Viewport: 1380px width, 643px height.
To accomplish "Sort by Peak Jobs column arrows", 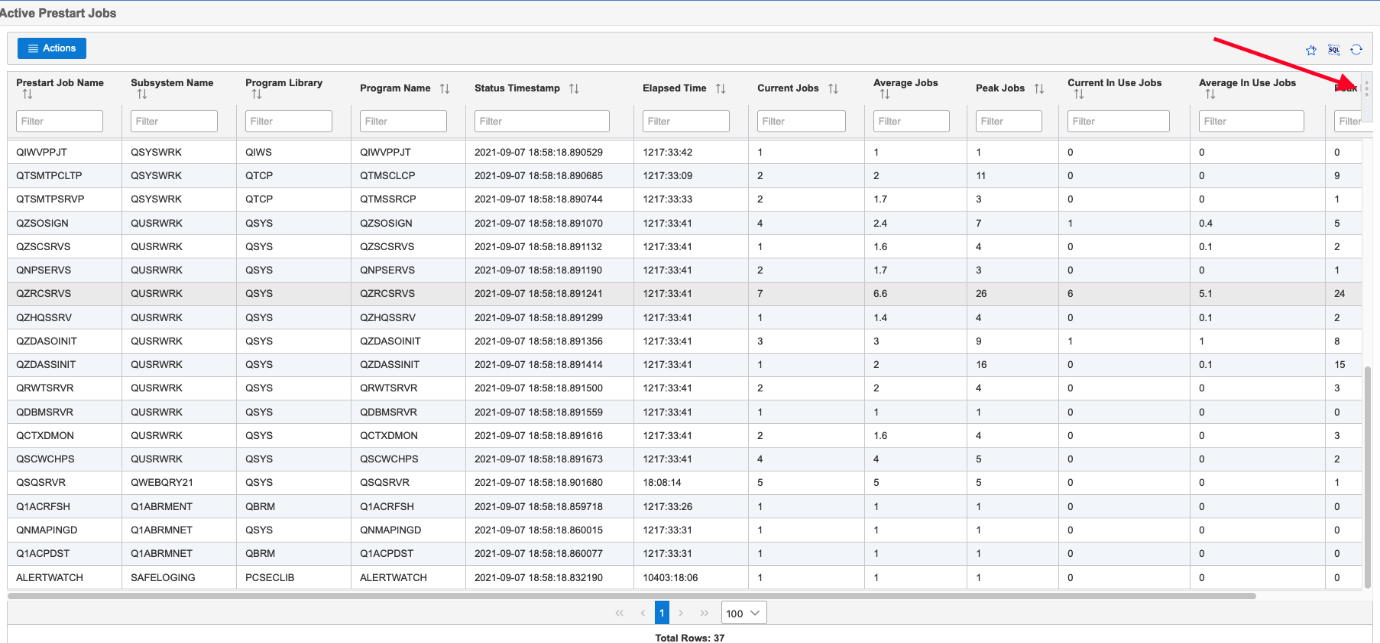I will point(1039,89).
